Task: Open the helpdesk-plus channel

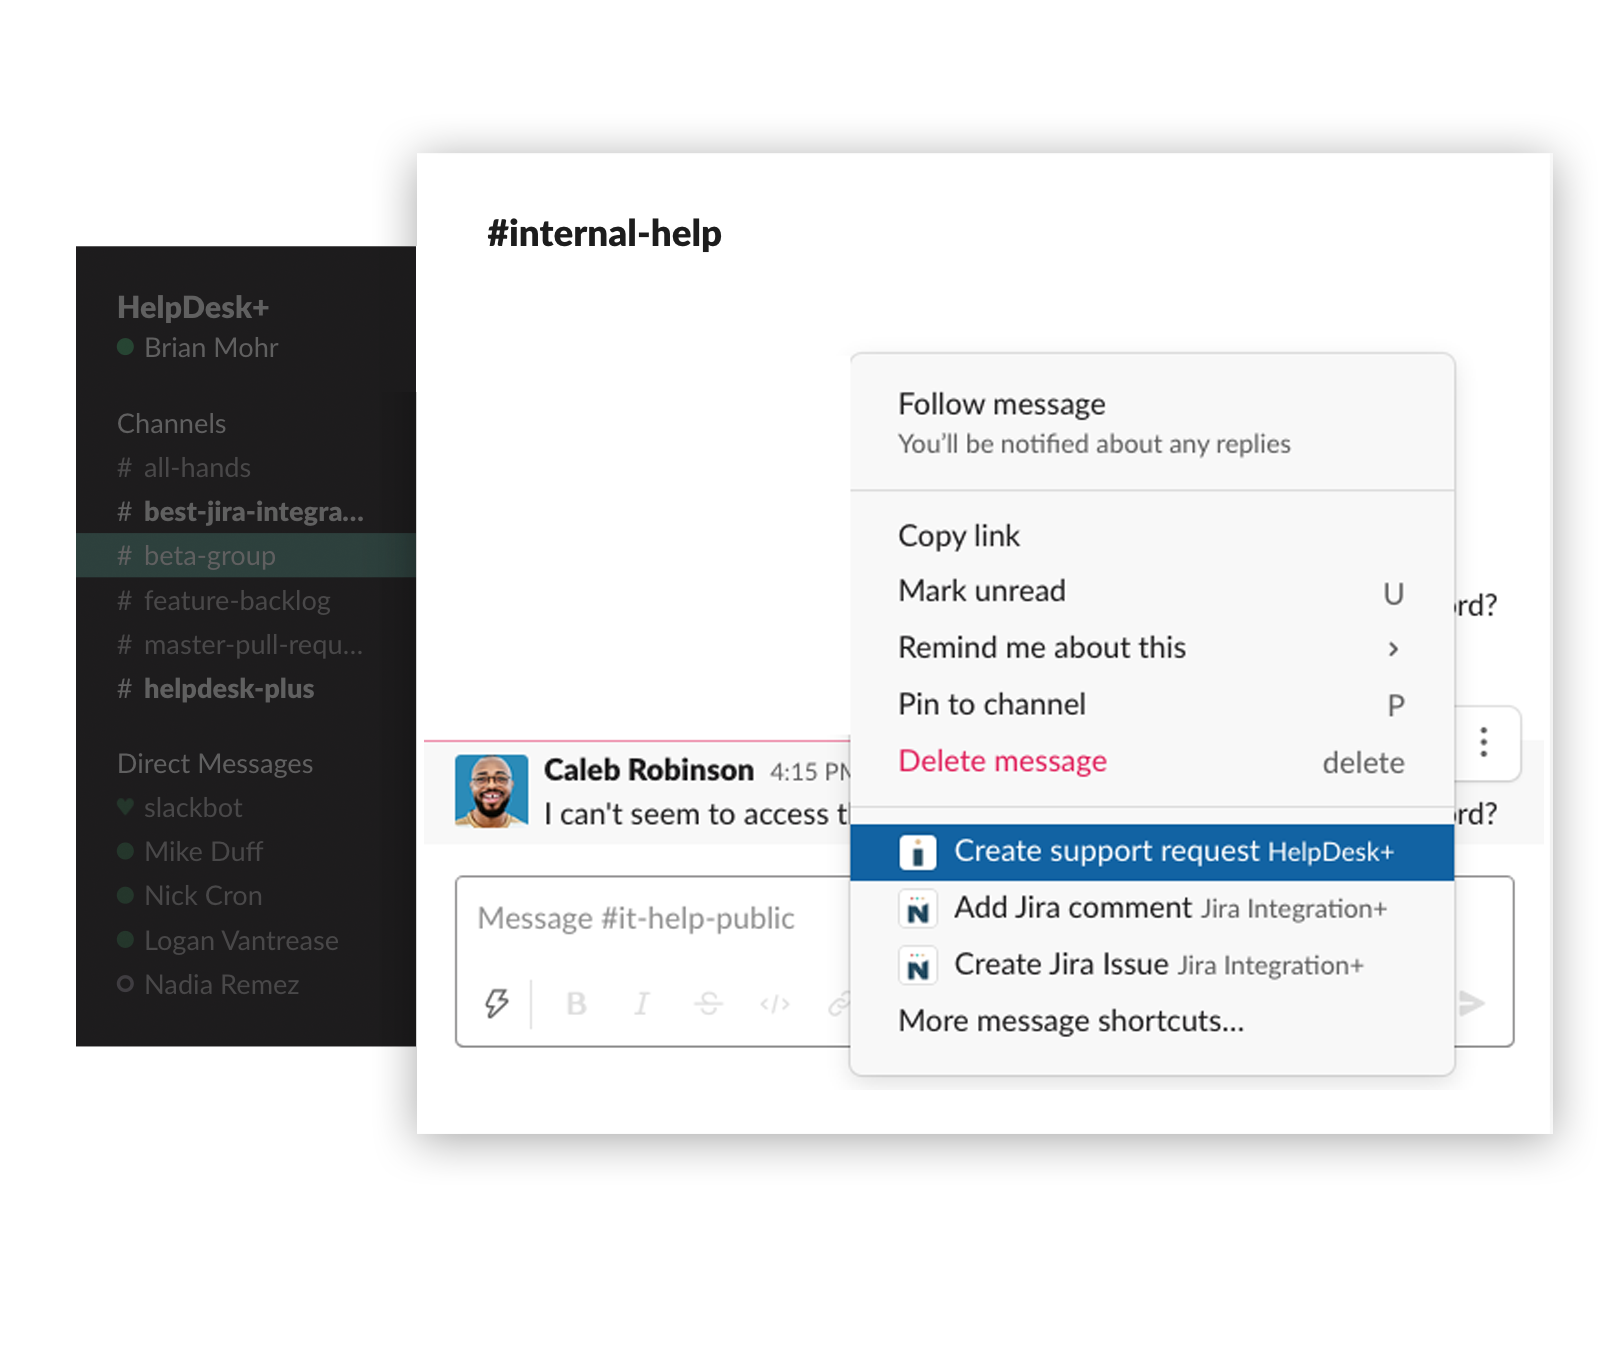Action: [x=246, y=689]
